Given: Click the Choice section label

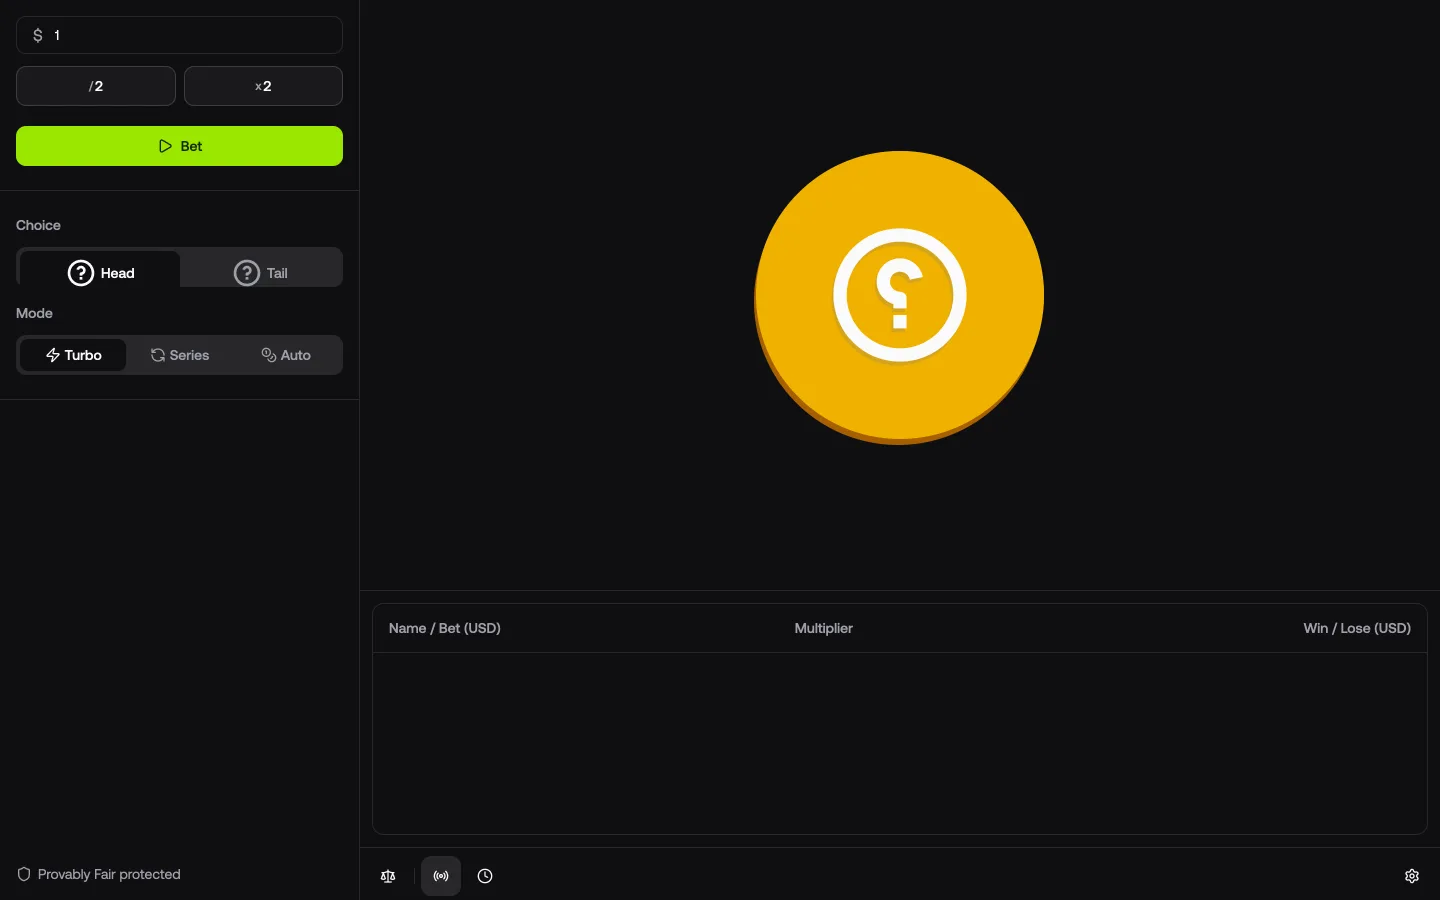Looking at the screenshot, I should point(38,225).
